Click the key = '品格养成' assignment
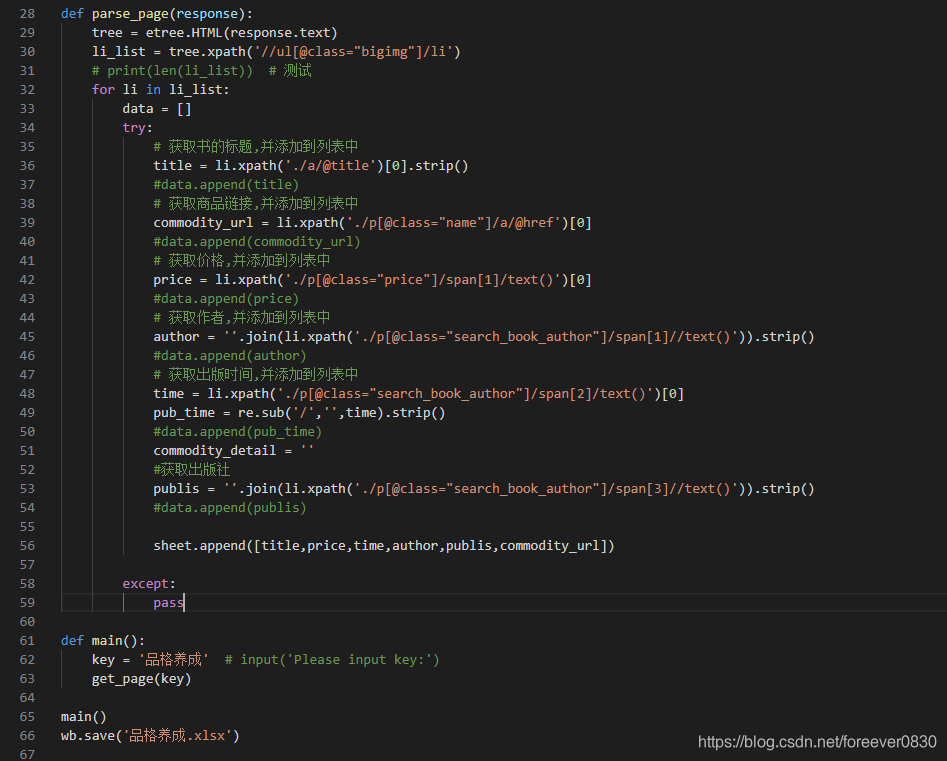947x761 pixels. coord(150,660)
